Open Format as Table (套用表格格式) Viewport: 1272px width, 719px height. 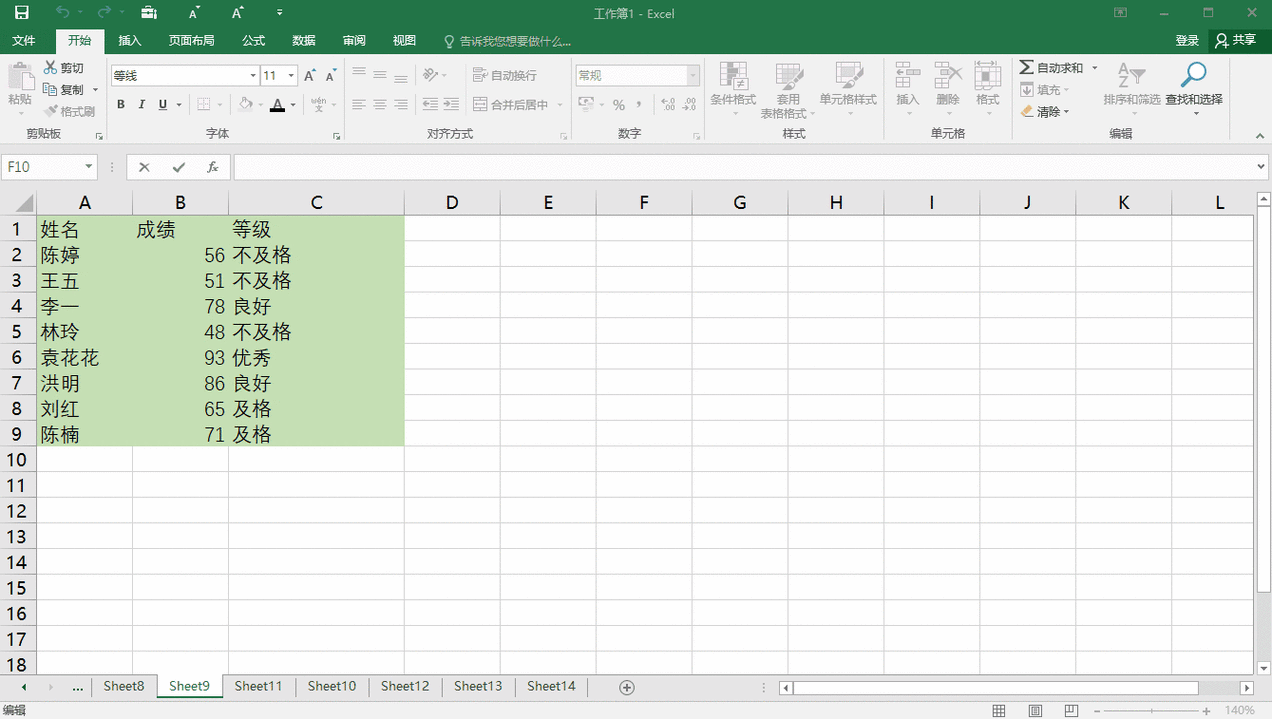[788, 90]
